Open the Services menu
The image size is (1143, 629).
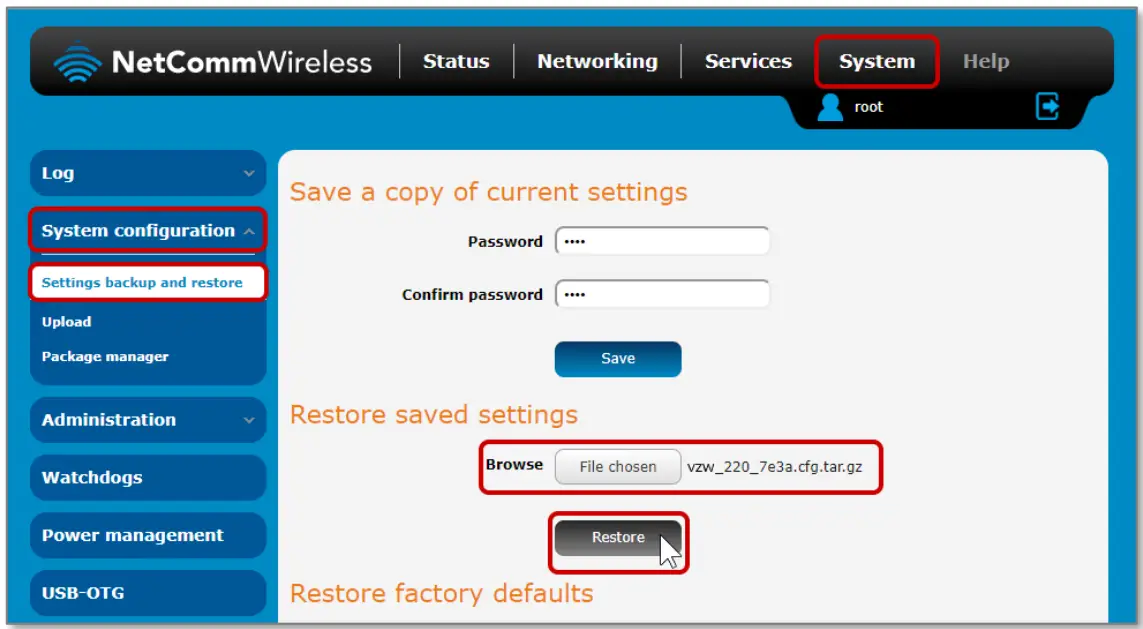click(748, 62)
